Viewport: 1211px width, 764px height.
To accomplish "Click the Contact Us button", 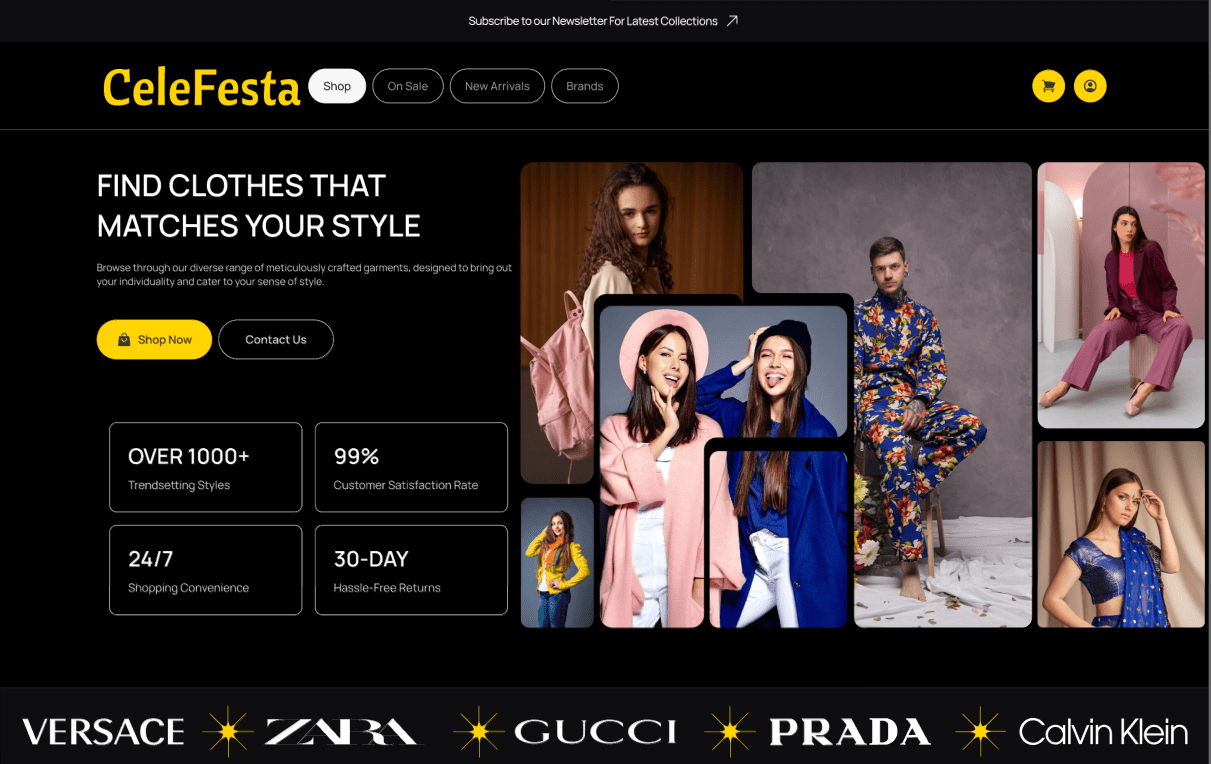I will [276, 340].
